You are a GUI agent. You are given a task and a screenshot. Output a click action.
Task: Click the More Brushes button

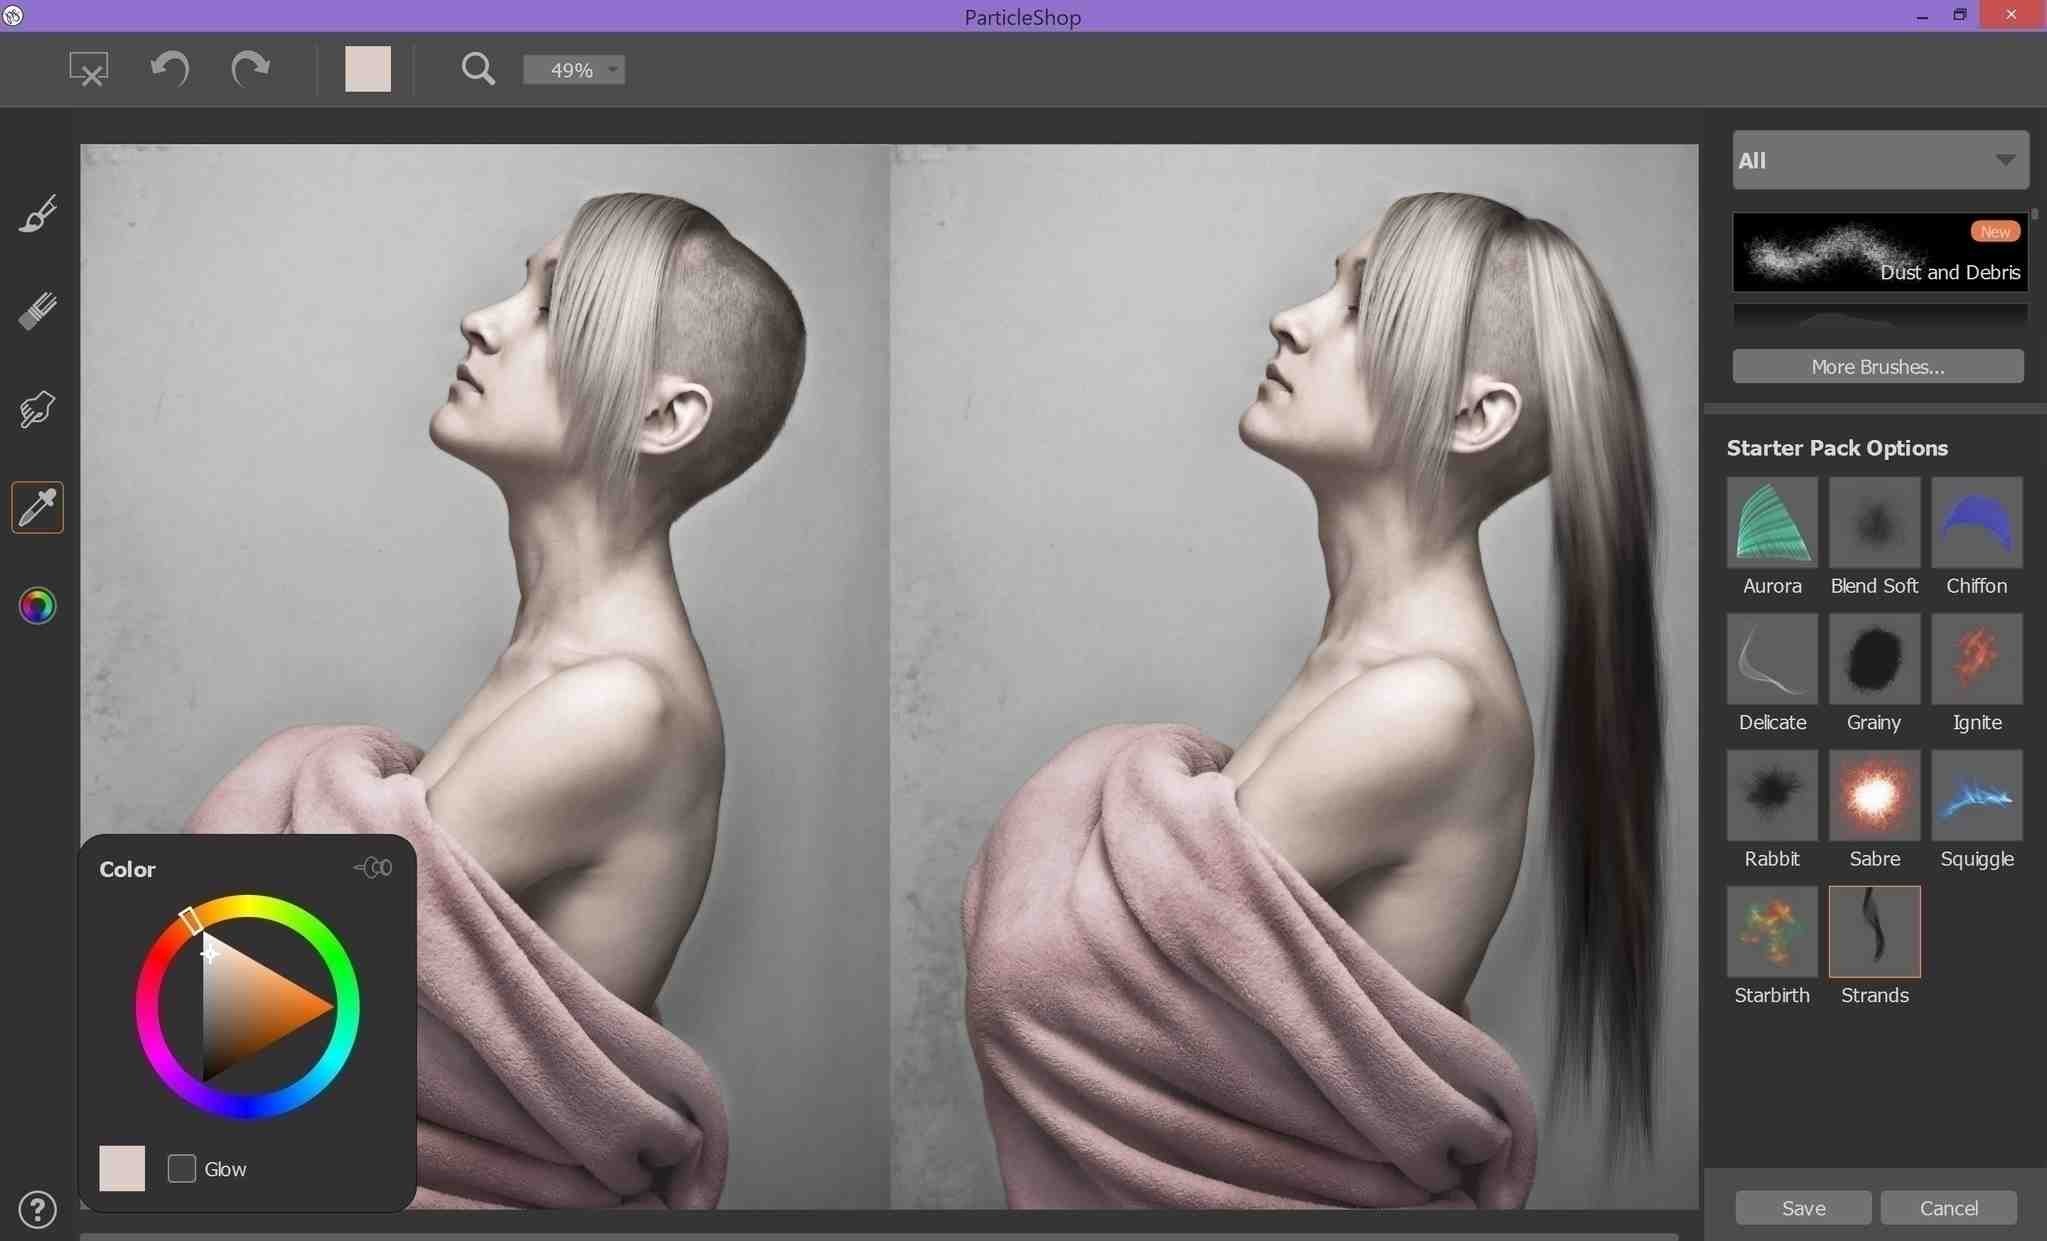(x=1877, y=366)
